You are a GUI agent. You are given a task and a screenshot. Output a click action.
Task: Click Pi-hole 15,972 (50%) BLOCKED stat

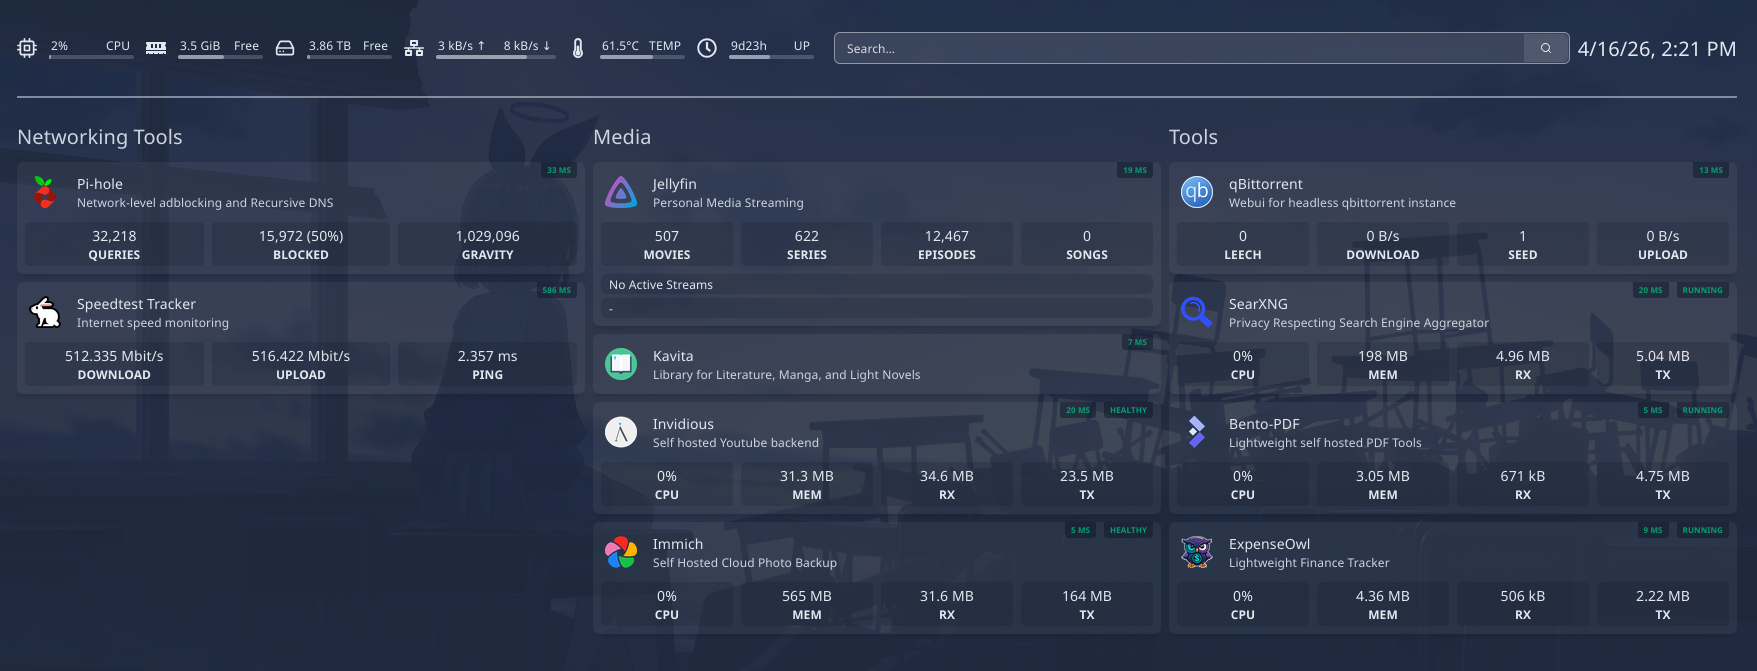[x=301, y=245]
